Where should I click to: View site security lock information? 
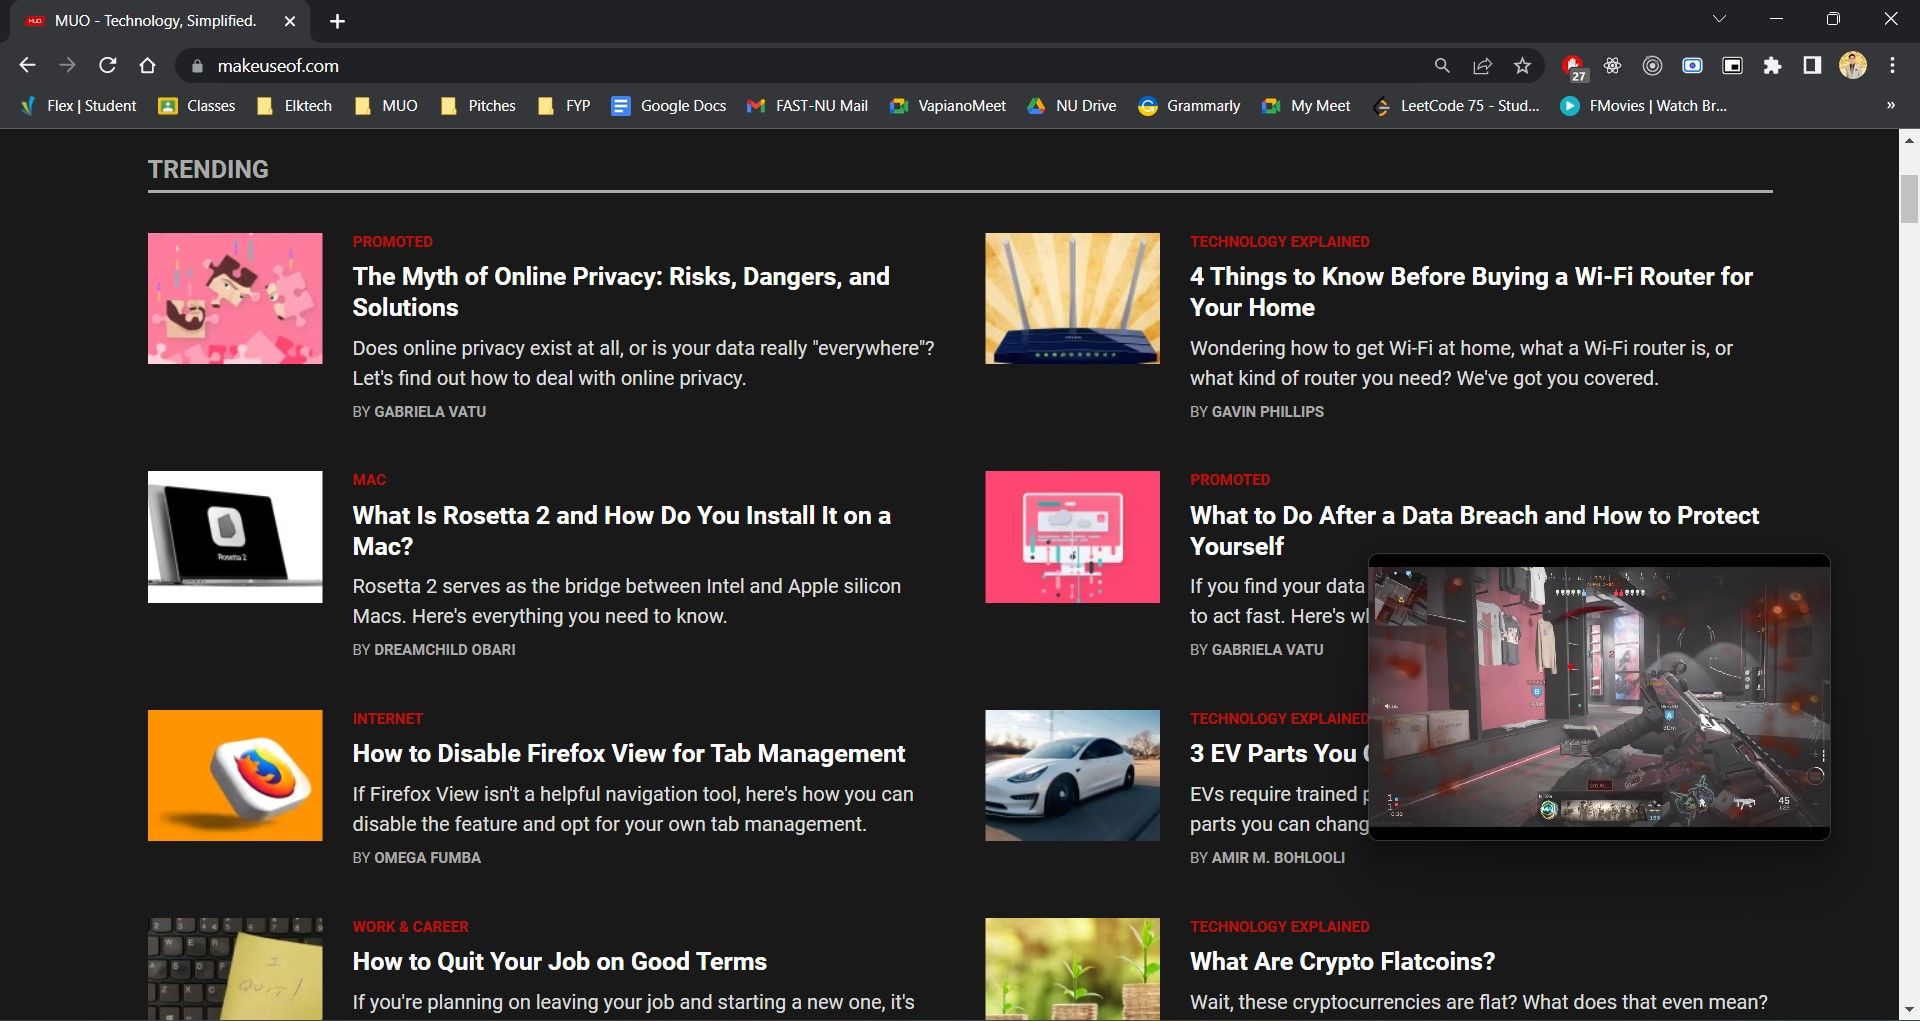[x=197, y=66]
